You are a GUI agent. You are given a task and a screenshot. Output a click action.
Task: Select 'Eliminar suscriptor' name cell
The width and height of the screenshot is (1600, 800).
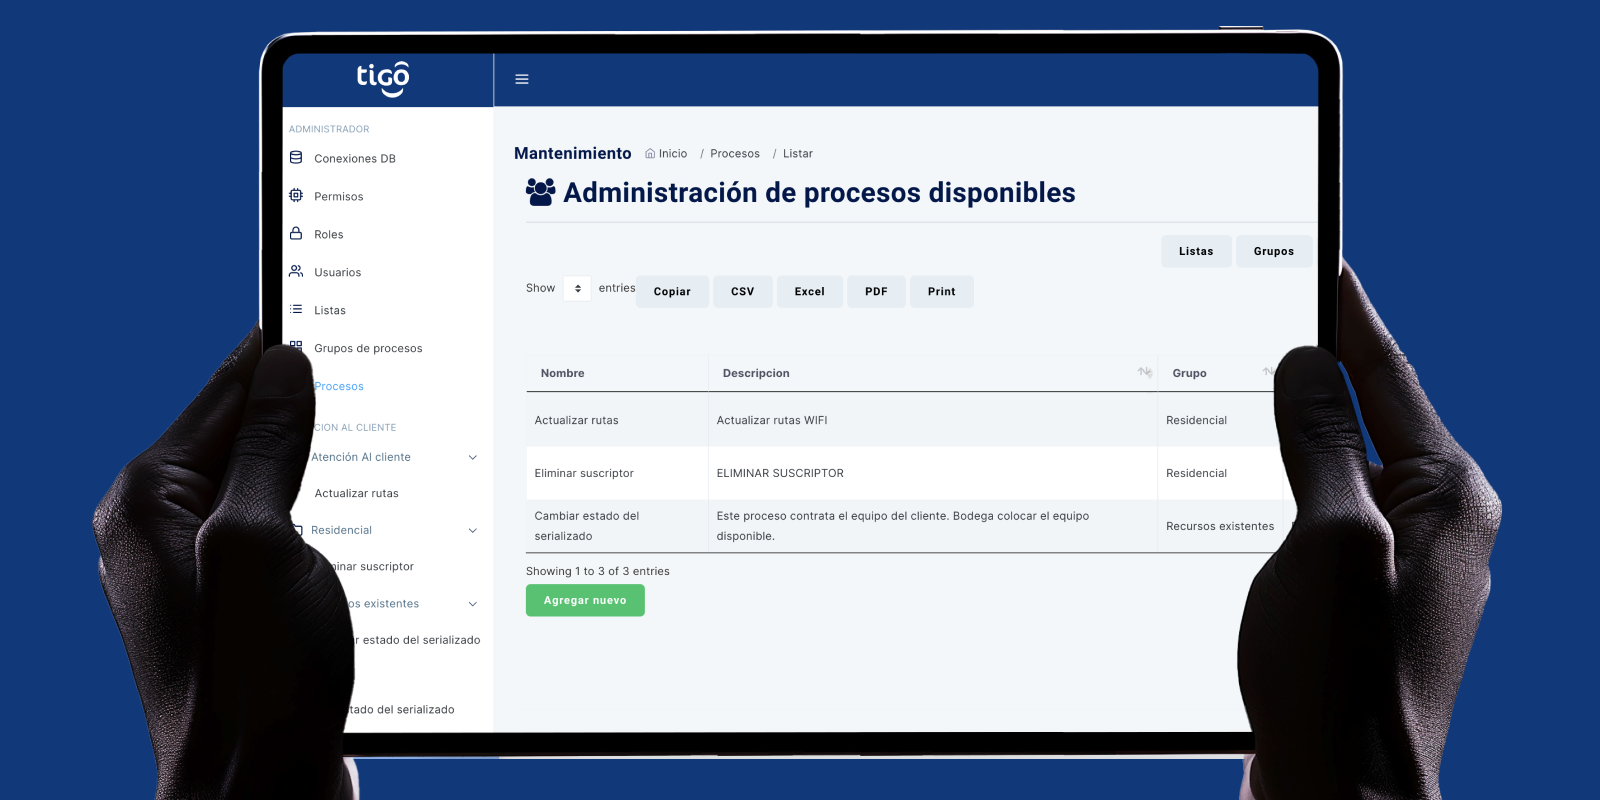pyautogui.click(x=617, y=474)
